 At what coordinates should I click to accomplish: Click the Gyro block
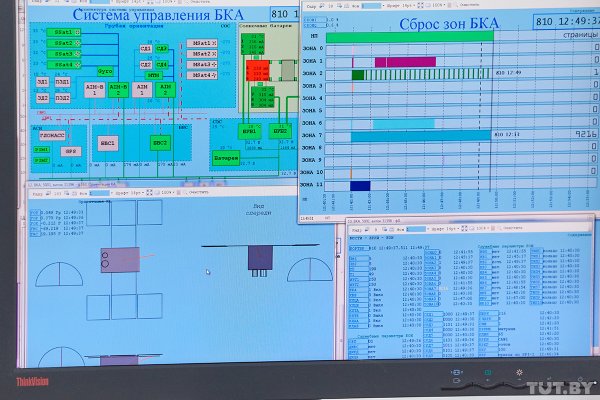[104, 73]
